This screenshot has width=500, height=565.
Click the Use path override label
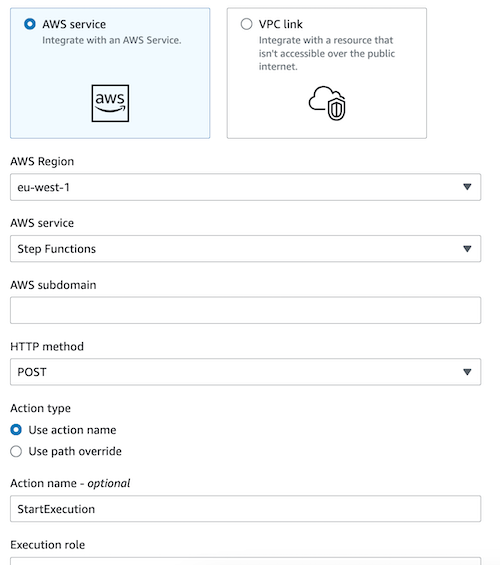pyautogui.click(x=75, y=451)
